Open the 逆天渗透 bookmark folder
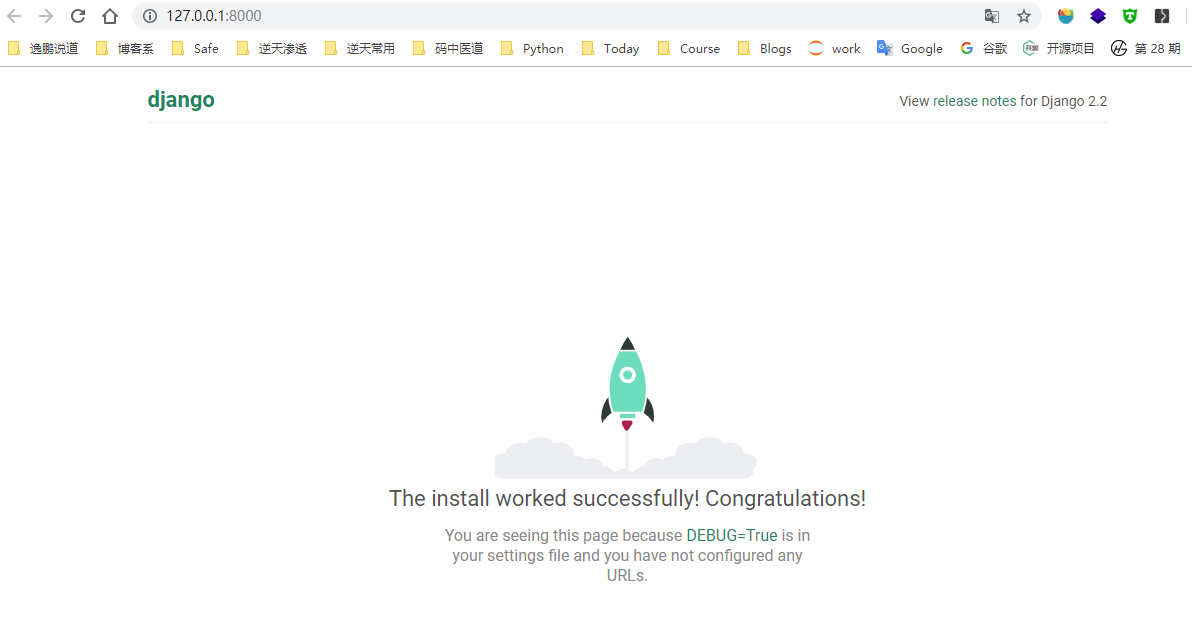This screenshot has height=618, width=1192. (272, 49)
